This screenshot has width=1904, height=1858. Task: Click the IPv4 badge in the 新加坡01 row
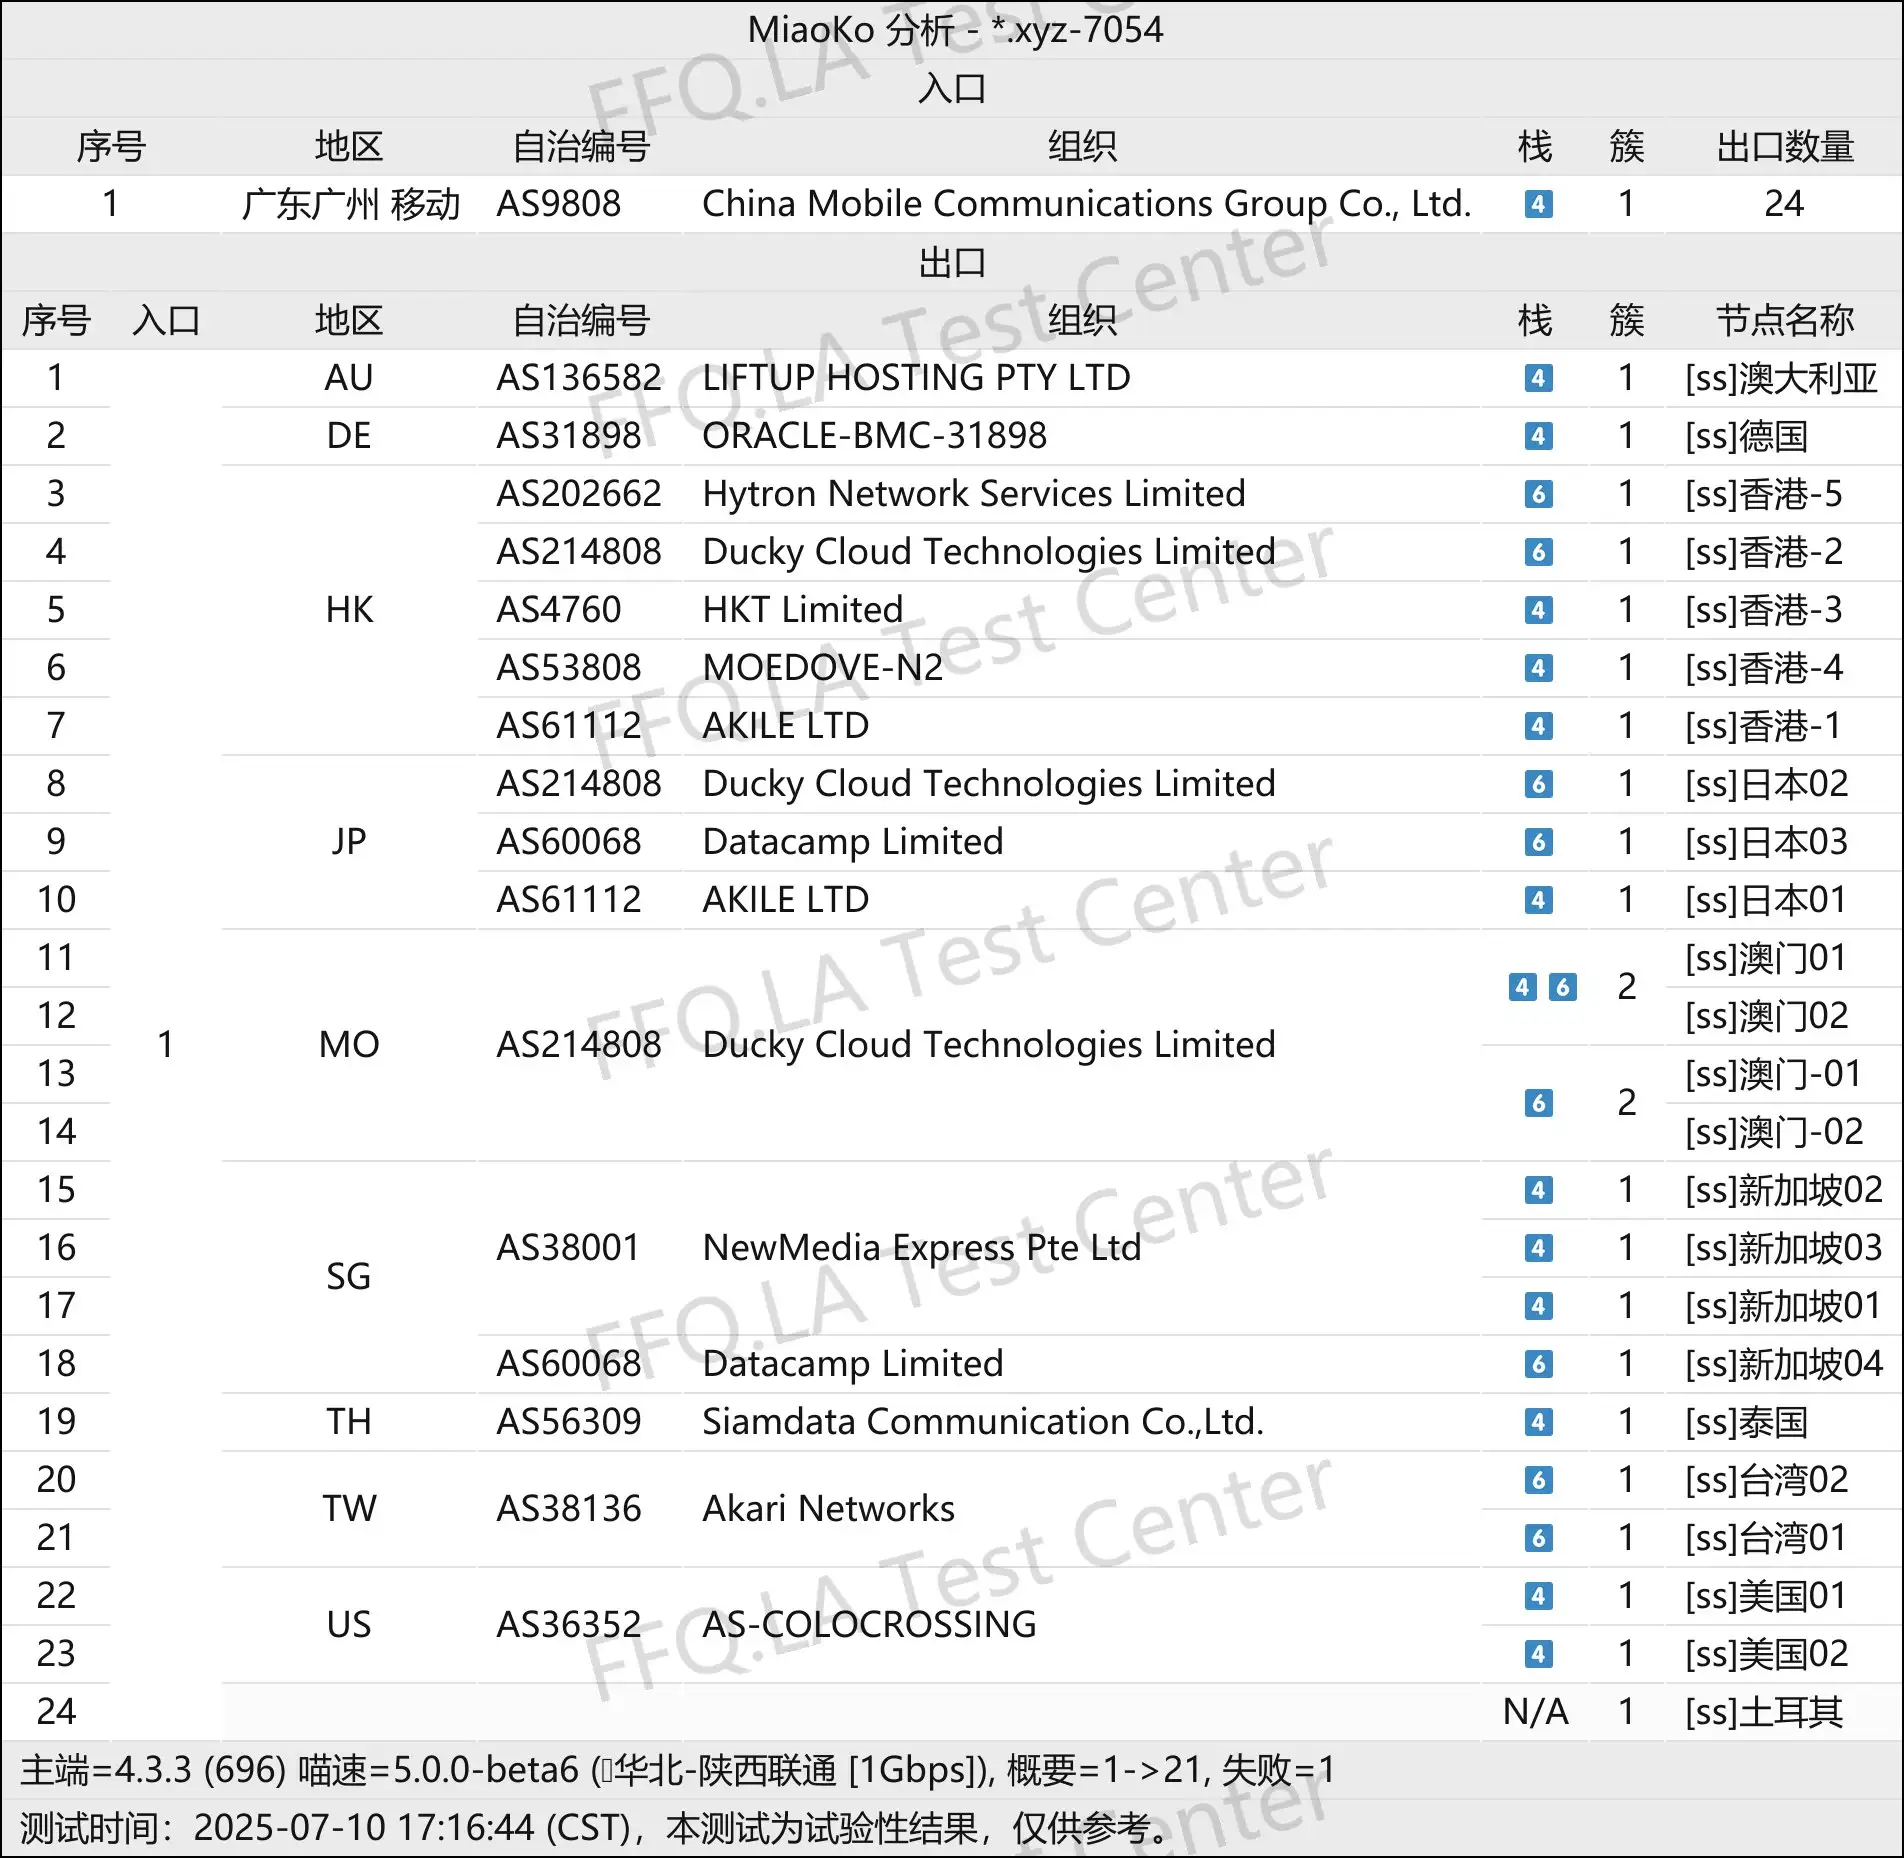[x=1538, y=1306]
